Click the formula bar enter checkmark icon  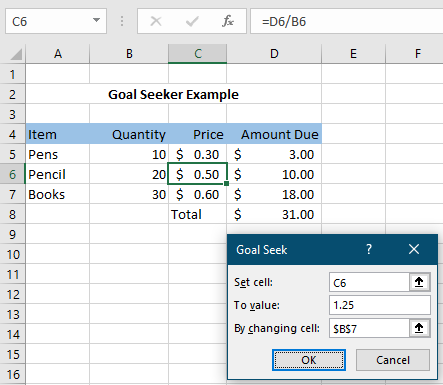(192, 21)
